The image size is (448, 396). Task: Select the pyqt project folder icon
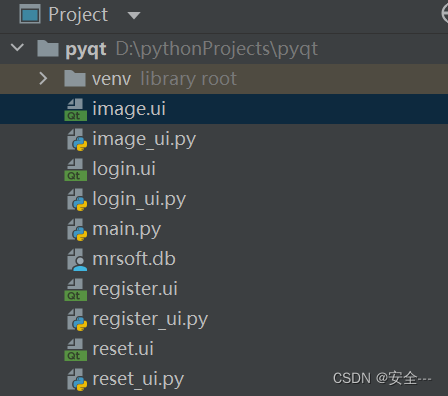click(48, 49)
